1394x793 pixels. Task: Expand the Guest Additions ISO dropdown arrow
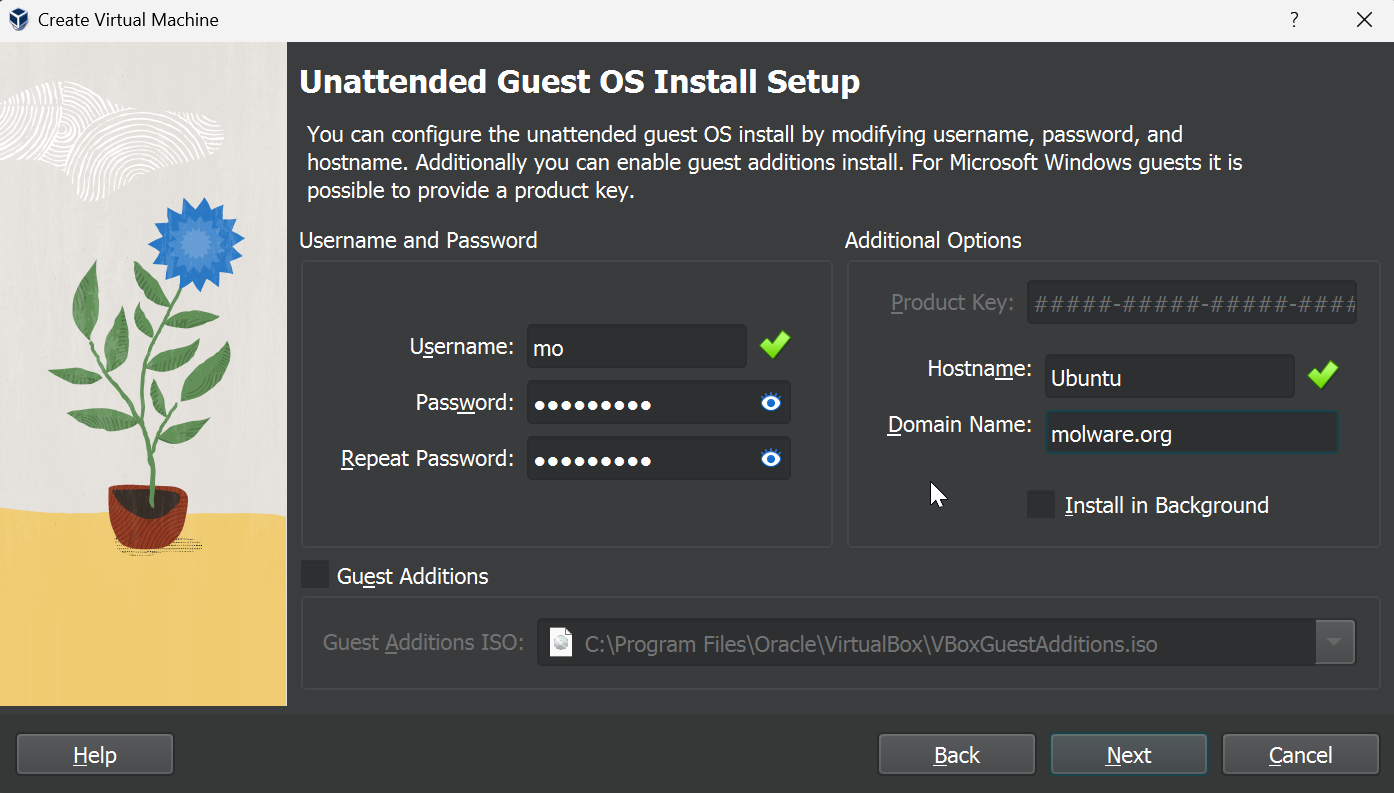(1334, 643)
